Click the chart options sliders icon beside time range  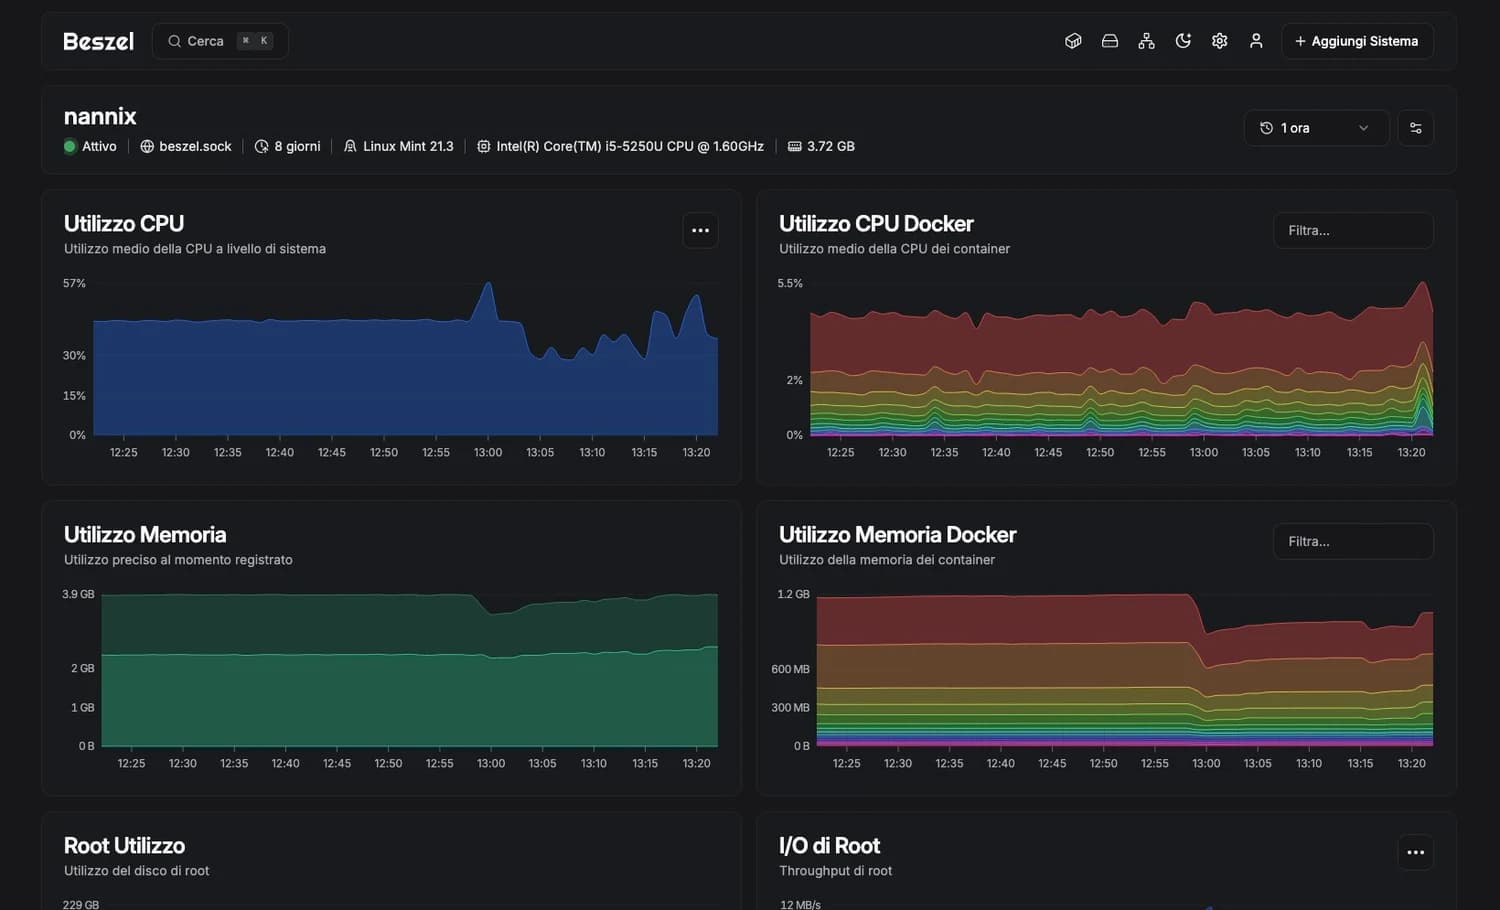pos(1415,128)
